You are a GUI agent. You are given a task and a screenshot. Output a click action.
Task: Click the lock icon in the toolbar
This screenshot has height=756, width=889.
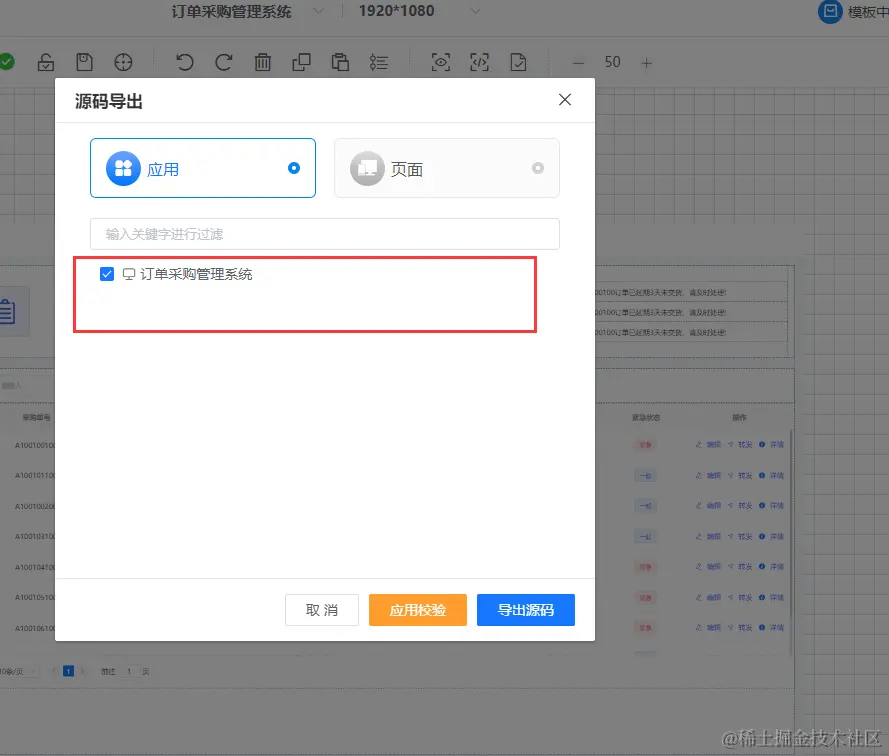coord(46,62)
